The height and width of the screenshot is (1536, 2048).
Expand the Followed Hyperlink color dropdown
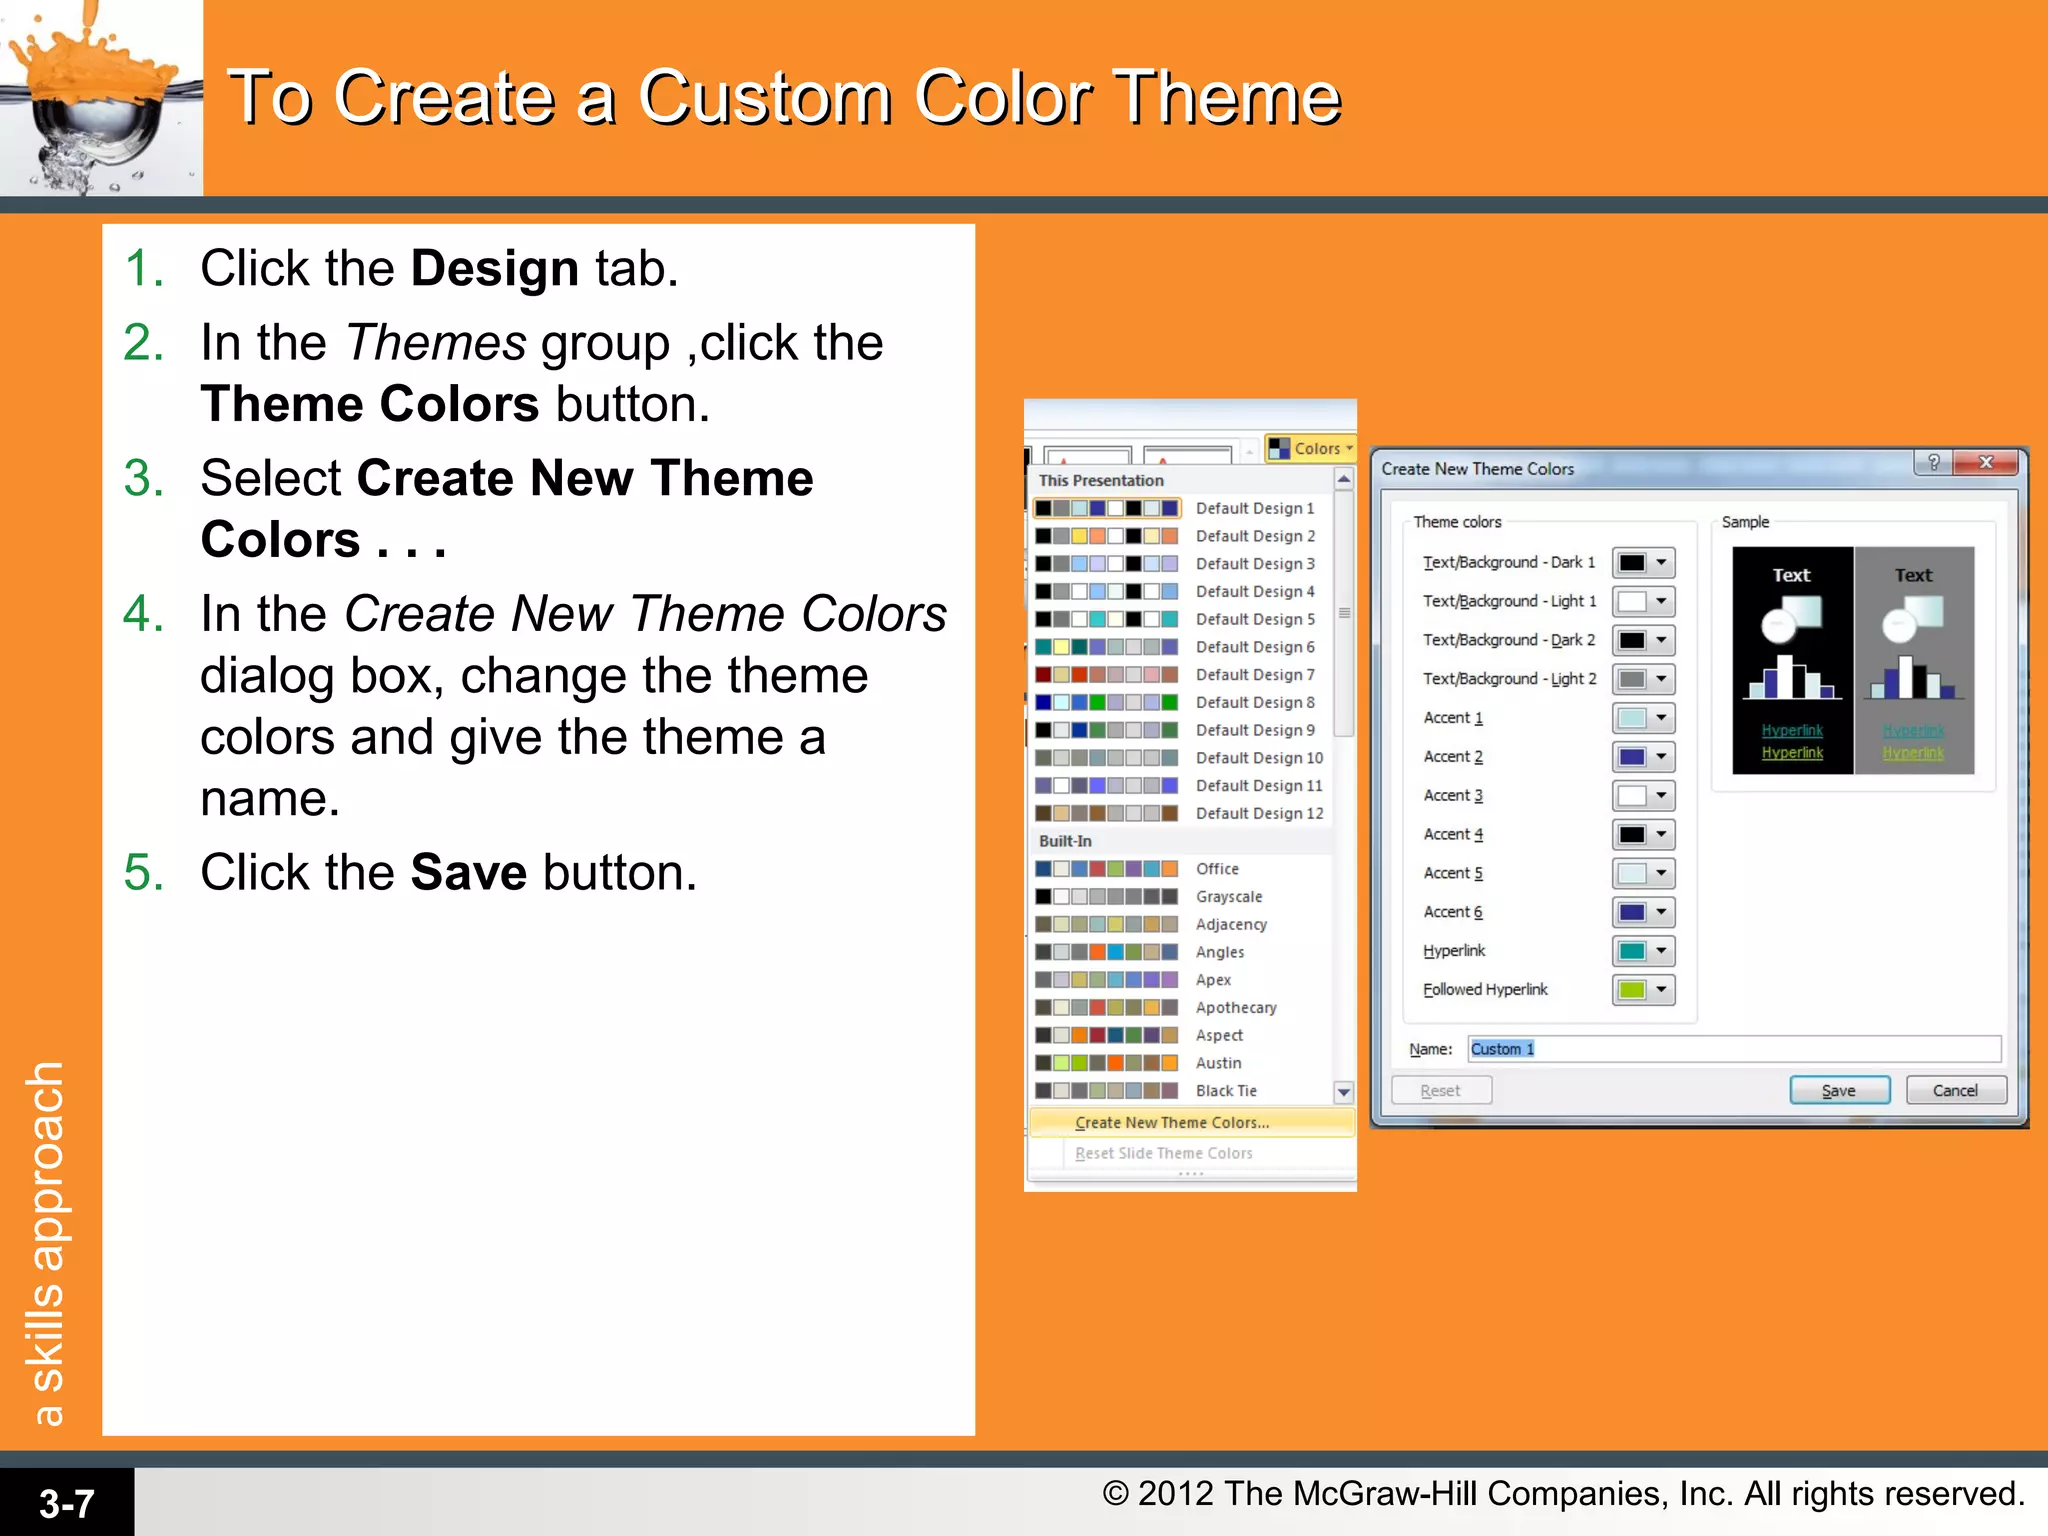click(x=1661, y=990)
